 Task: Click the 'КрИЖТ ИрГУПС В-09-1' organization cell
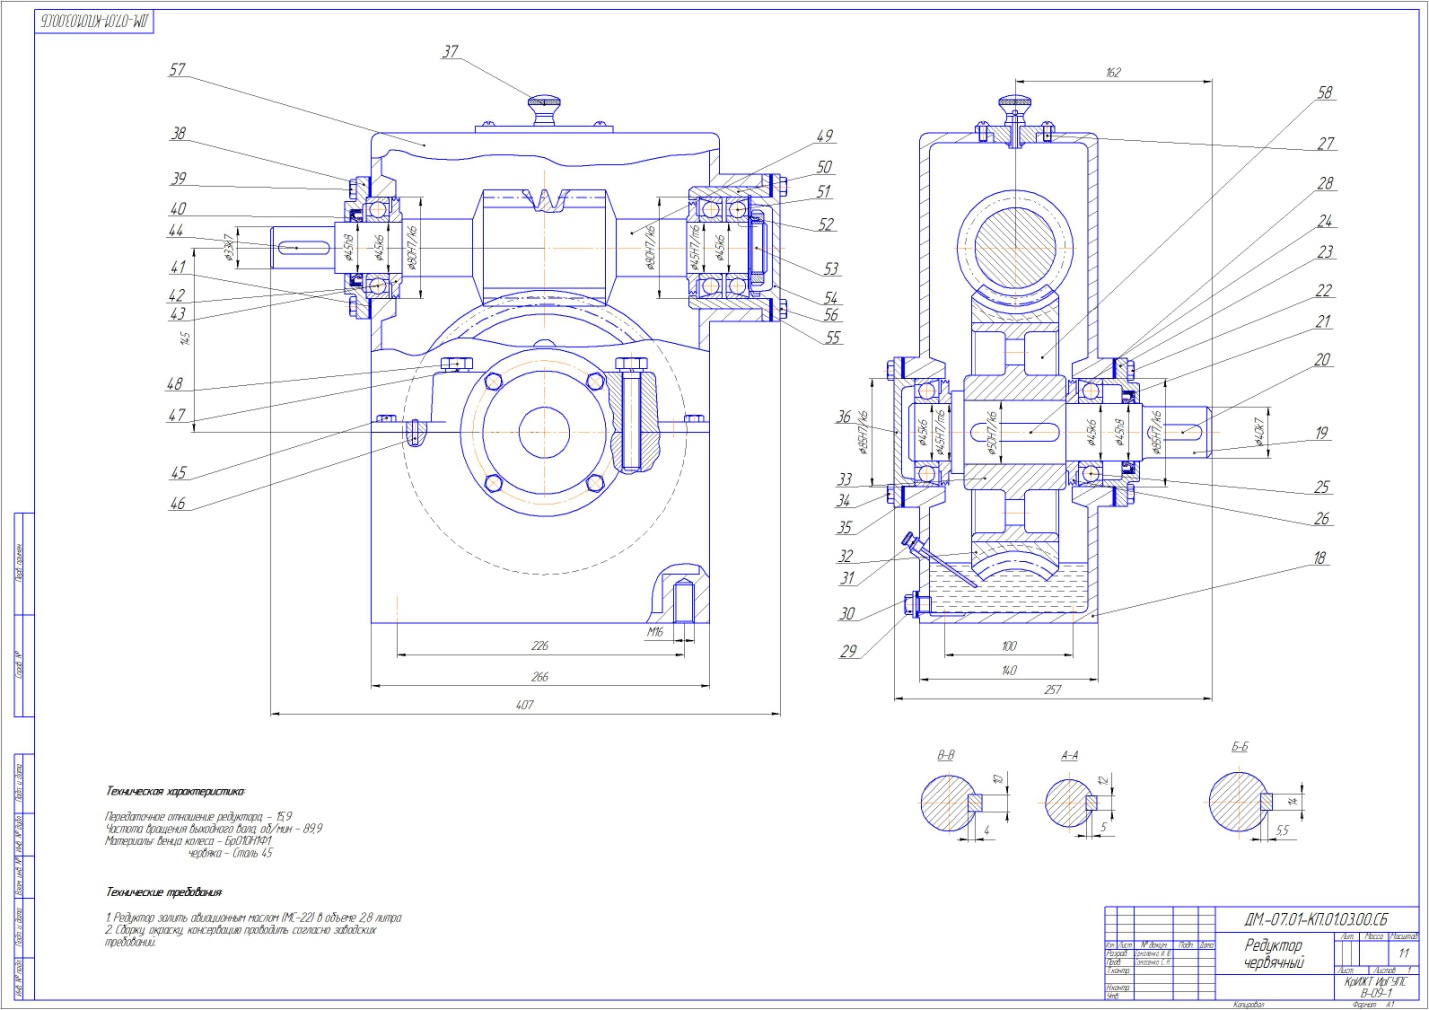point(1376,987)
